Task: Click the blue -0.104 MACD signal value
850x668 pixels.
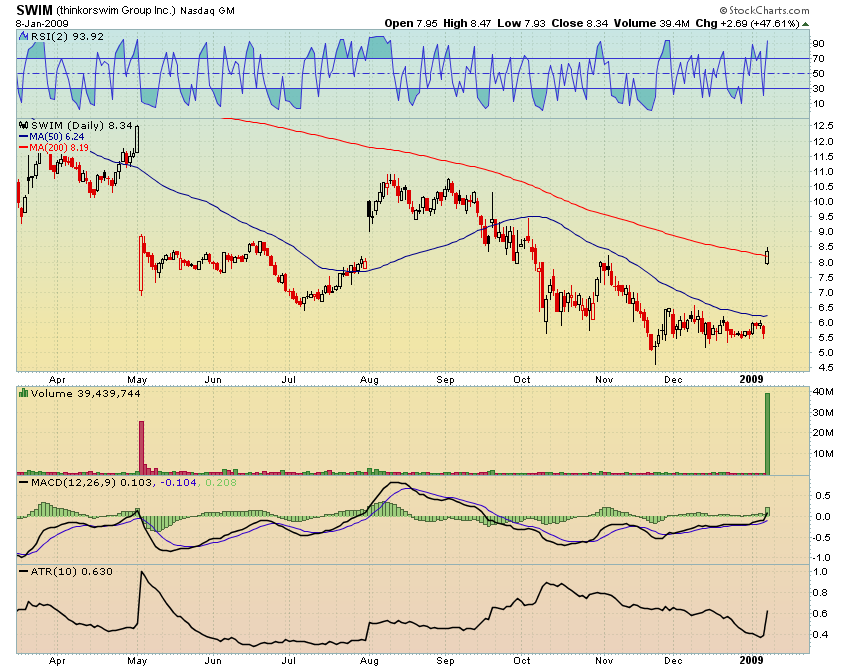Action: (178, 482)
